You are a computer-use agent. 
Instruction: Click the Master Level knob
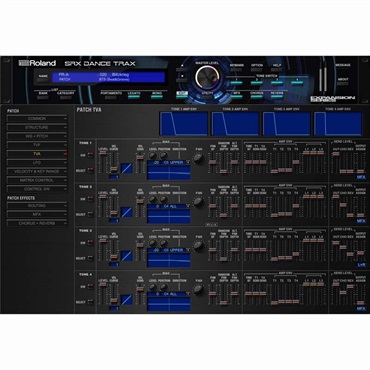point(207,77)
